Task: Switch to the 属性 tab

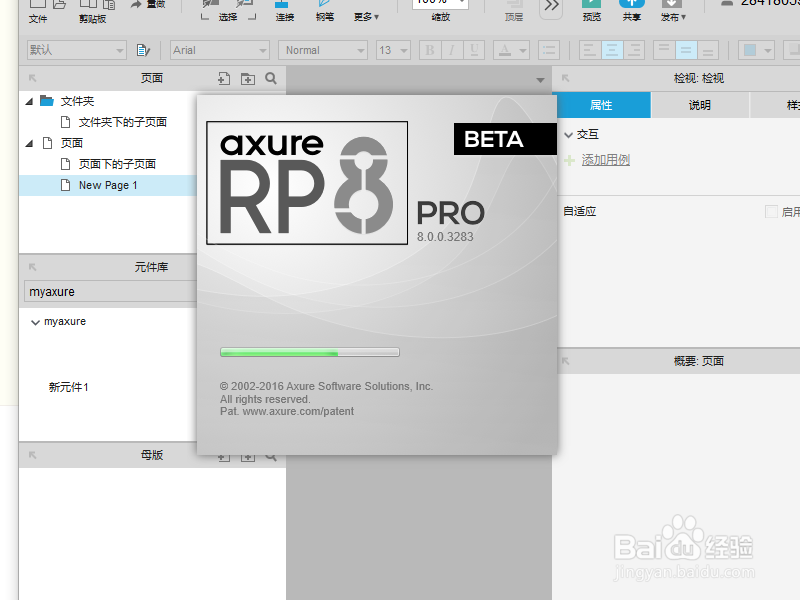Action: tap(601, 105)
